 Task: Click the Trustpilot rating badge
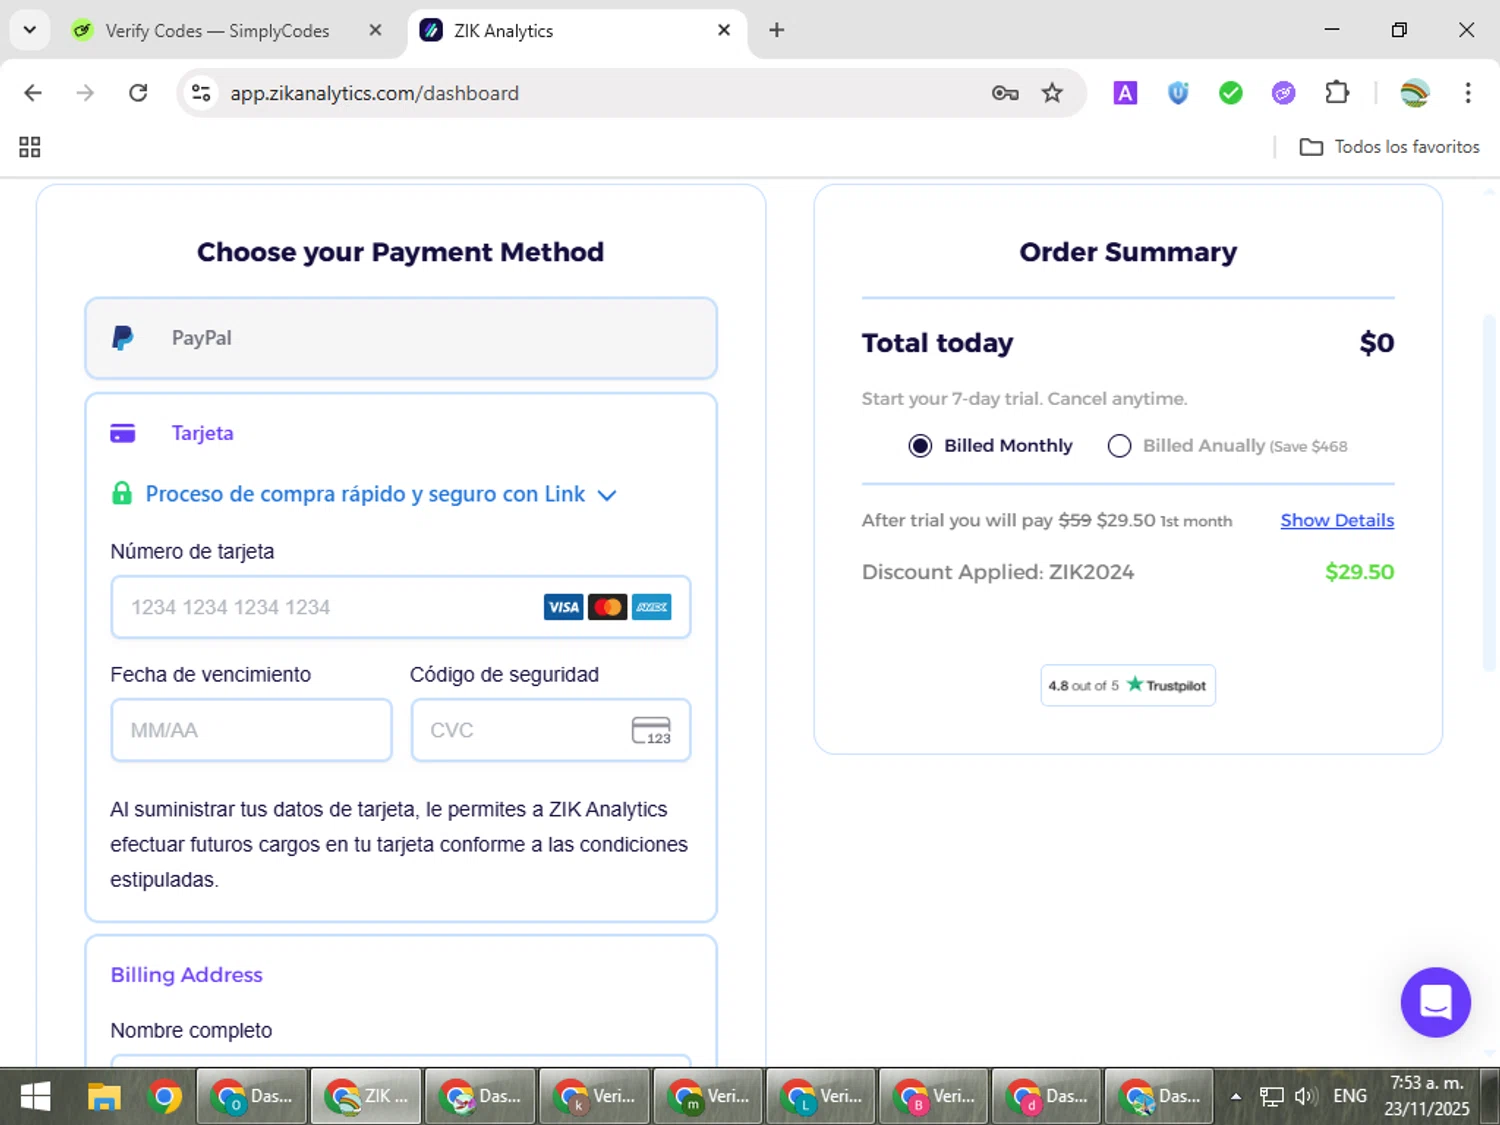click(x=1128, y=685)
